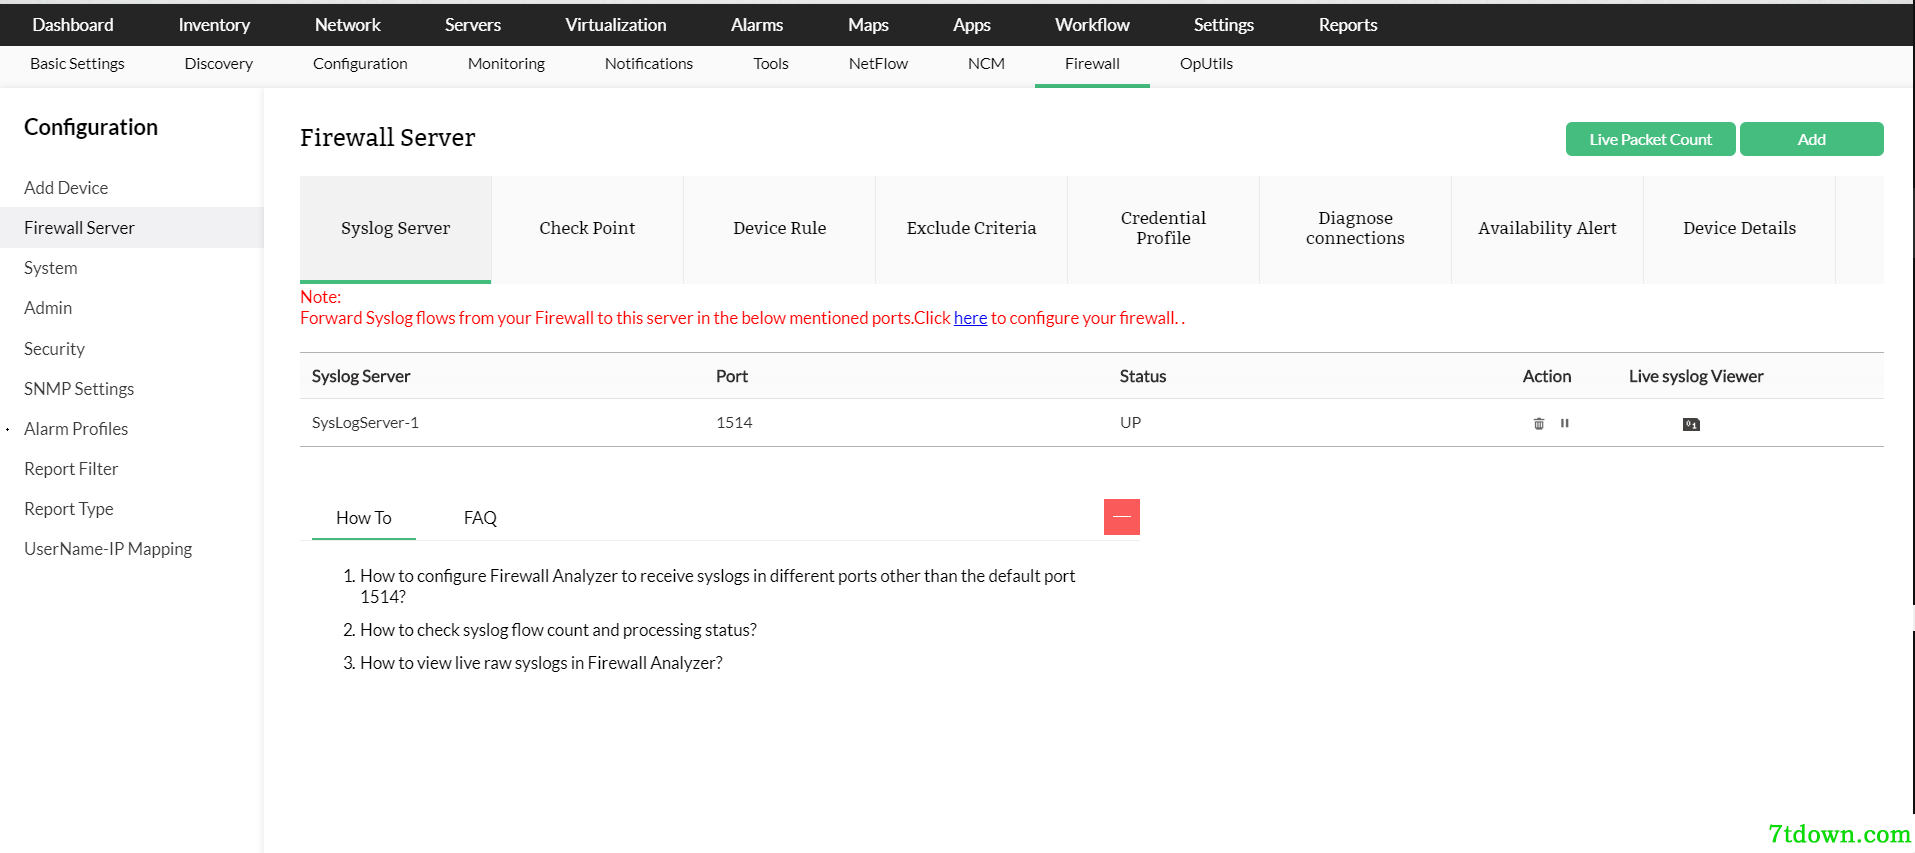
Task: Open how to check syslog flow count
Action: (x=558, y=630)
